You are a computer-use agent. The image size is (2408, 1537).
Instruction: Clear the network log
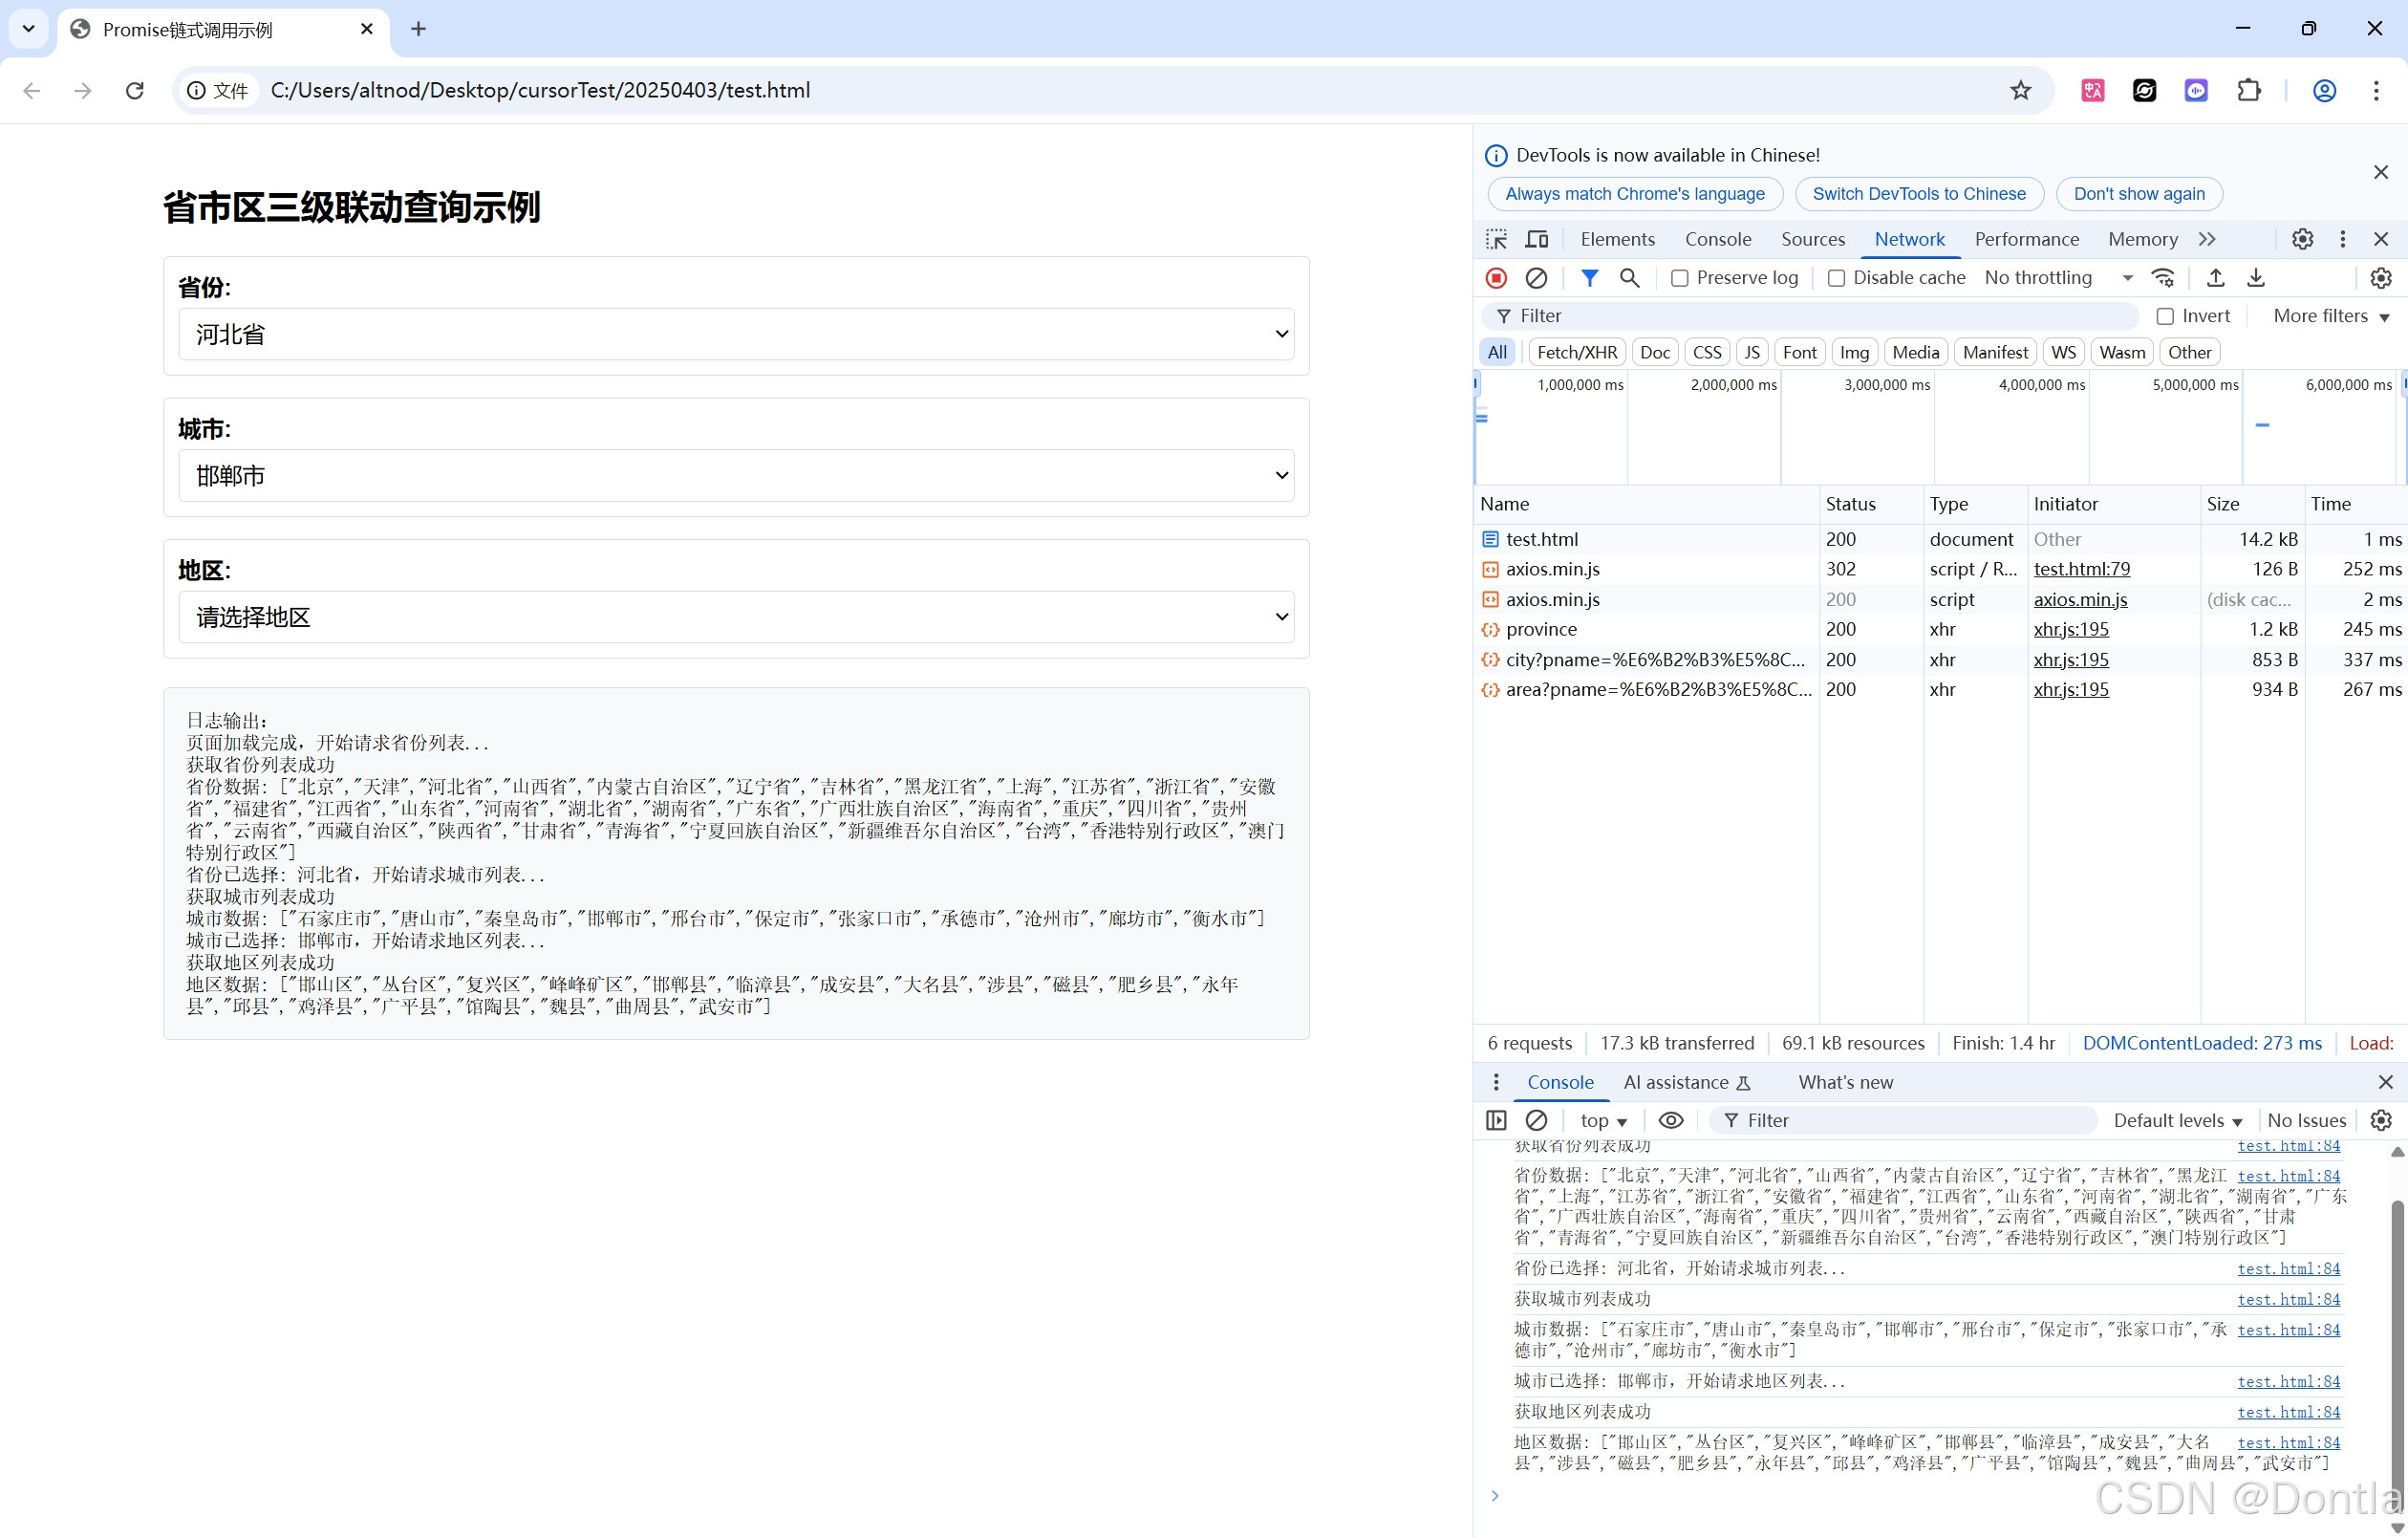1536,278
